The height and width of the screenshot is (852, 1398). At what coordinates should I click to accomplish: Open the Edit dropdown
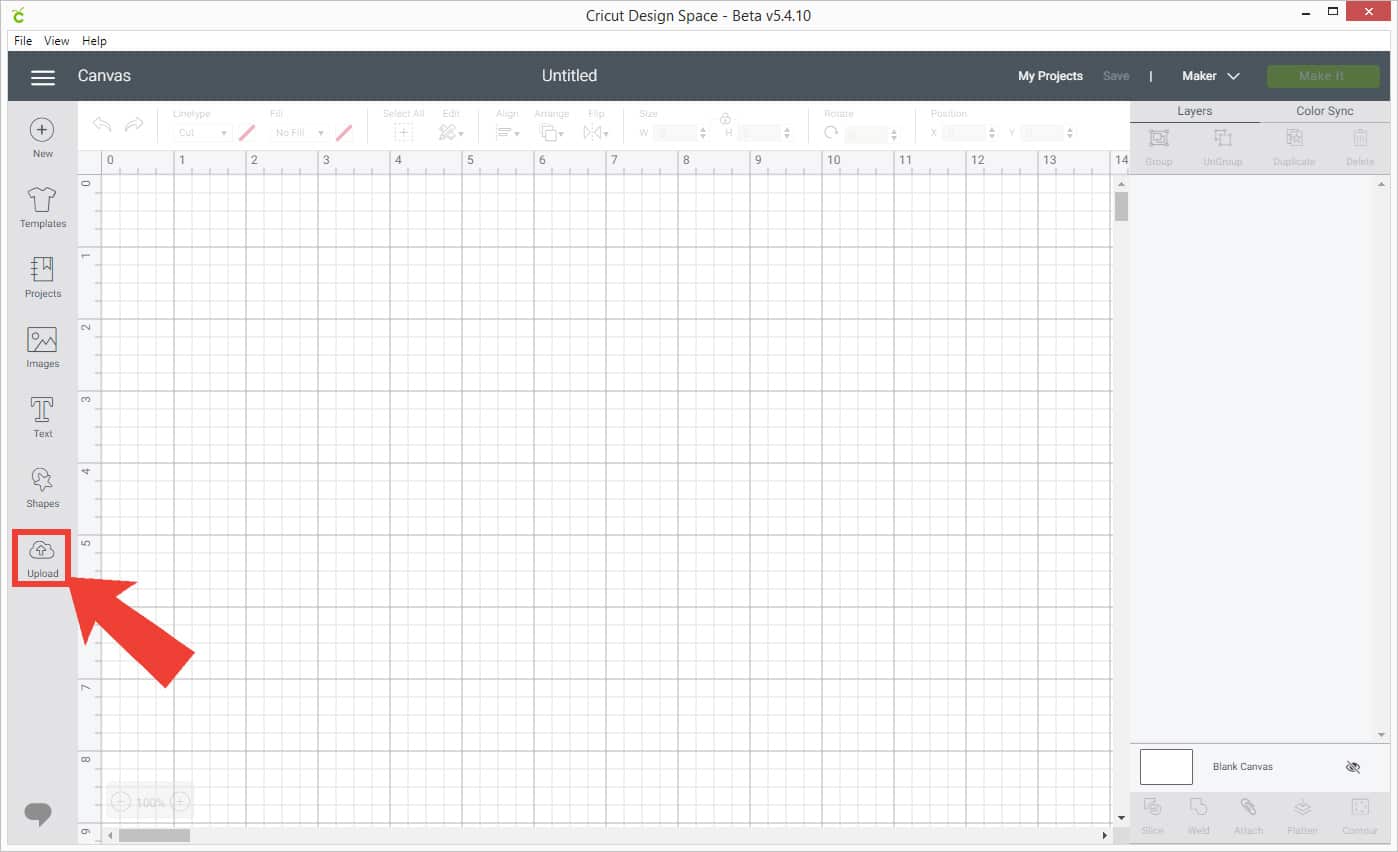coord(451,132)
